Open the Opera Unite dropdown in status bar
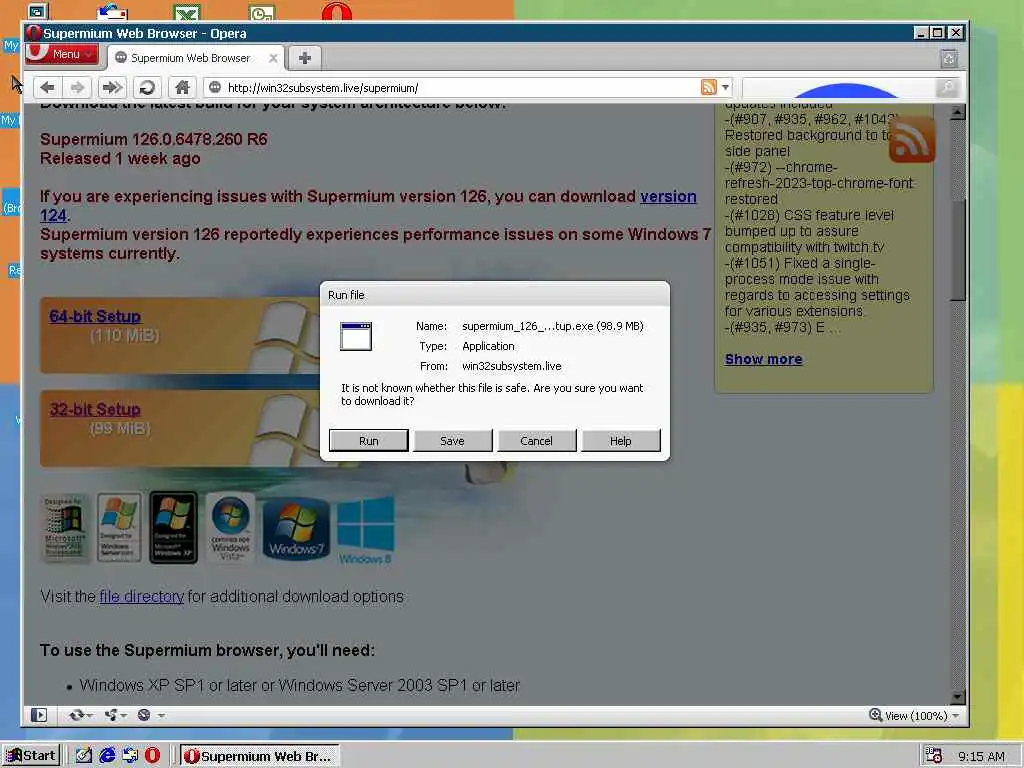The width and height of the screenshot is (1024, 768). click(115, 715)
